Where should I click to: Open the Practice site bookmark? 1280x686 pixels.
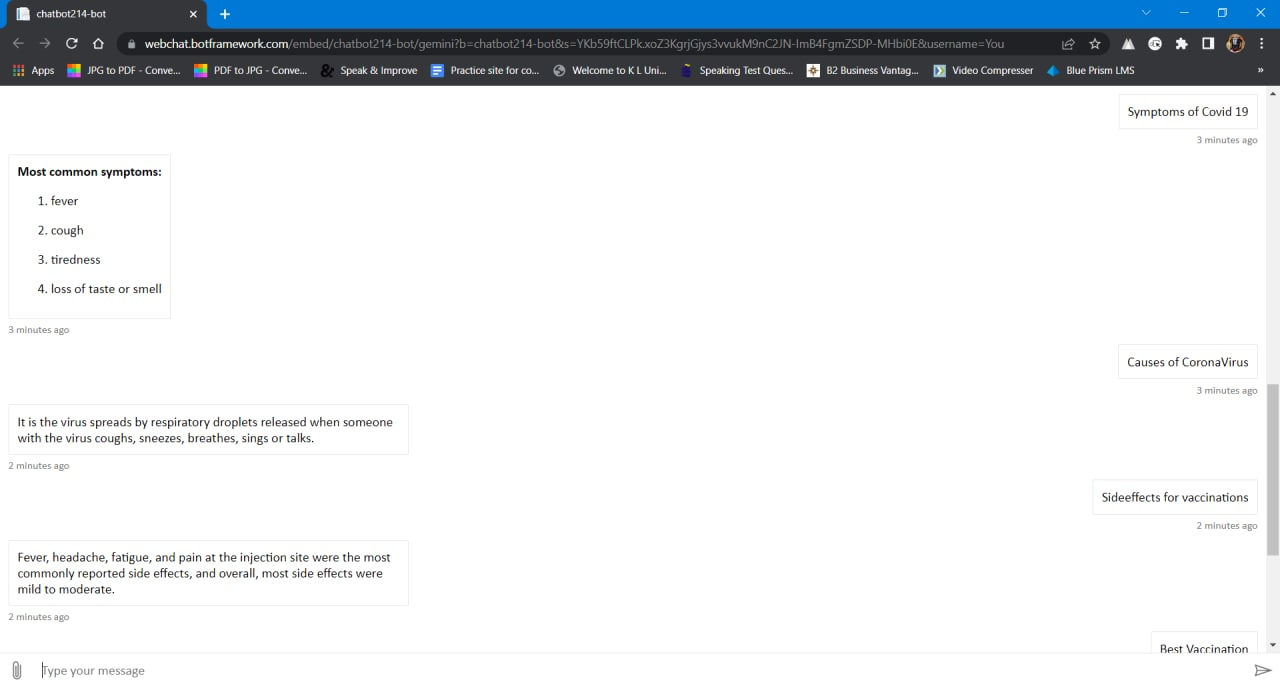coord(485,70)
